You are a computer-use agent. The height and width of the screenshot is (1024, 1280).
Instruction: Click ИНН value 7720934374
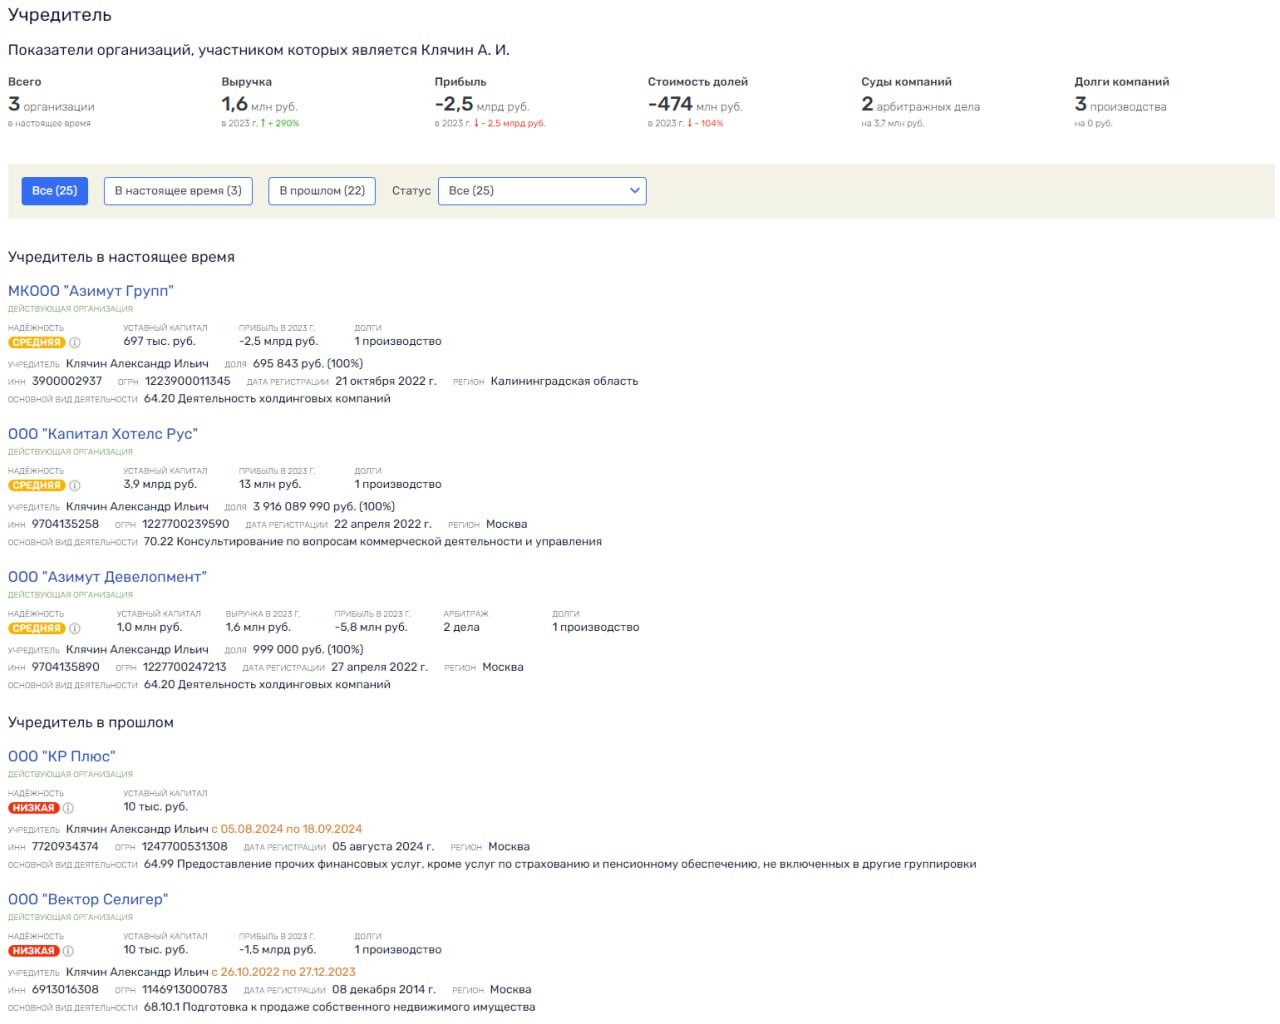pyautogui.click(x=65, y=846)
